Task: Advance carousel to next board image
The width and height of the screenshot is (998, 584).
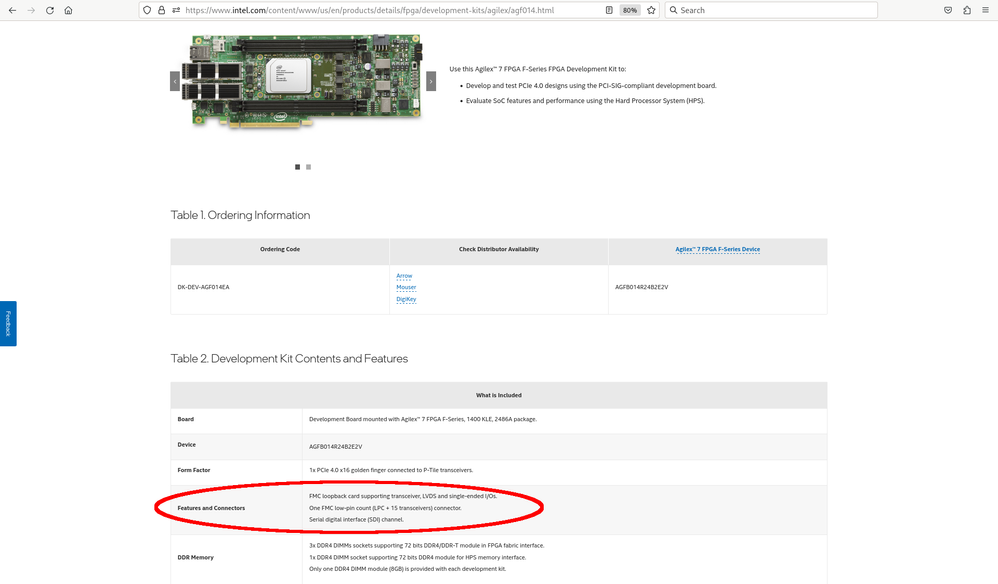Action: coord(431,81)
